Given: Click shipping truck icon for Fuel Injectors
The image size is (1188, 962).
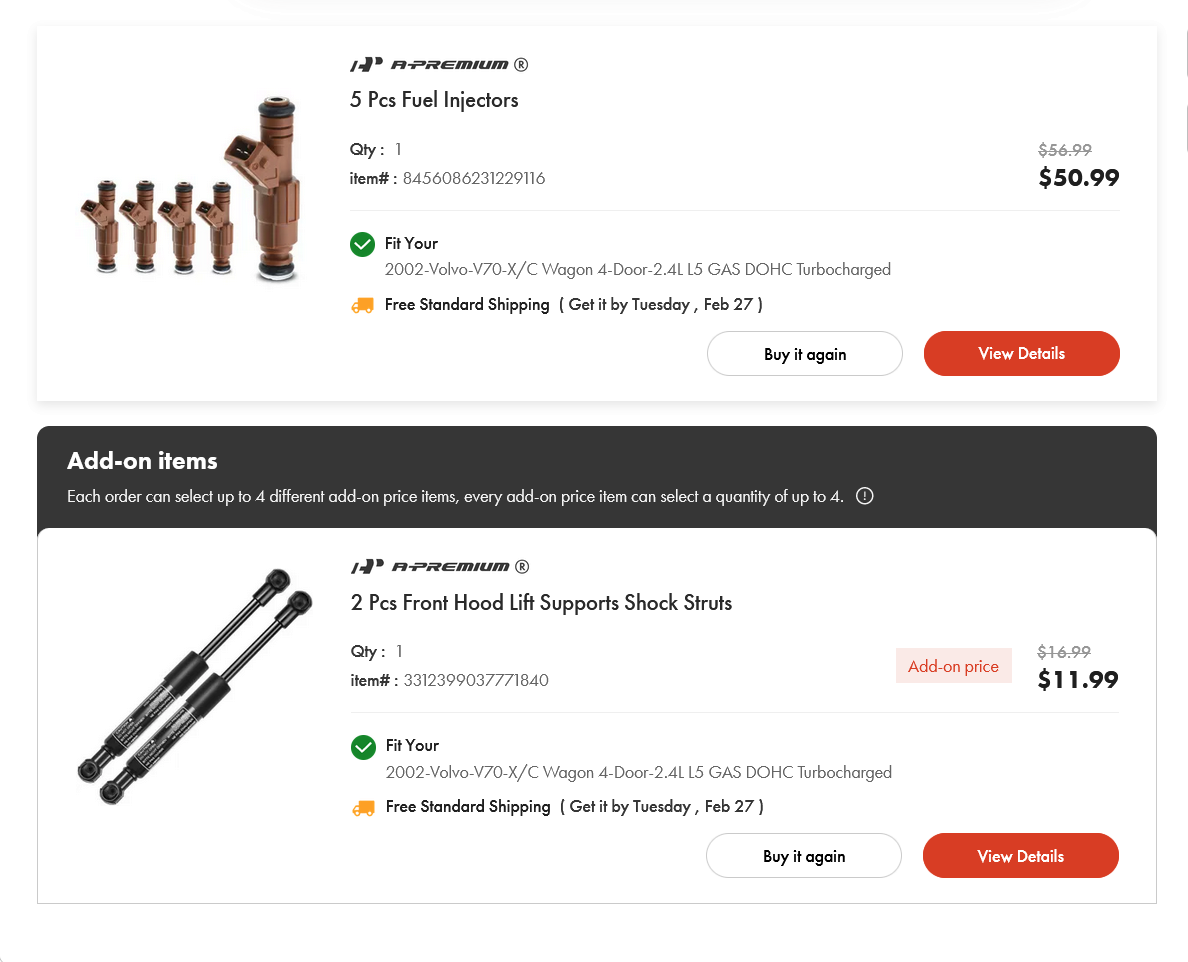Looking at the screenshot, I should pos(362,305).
